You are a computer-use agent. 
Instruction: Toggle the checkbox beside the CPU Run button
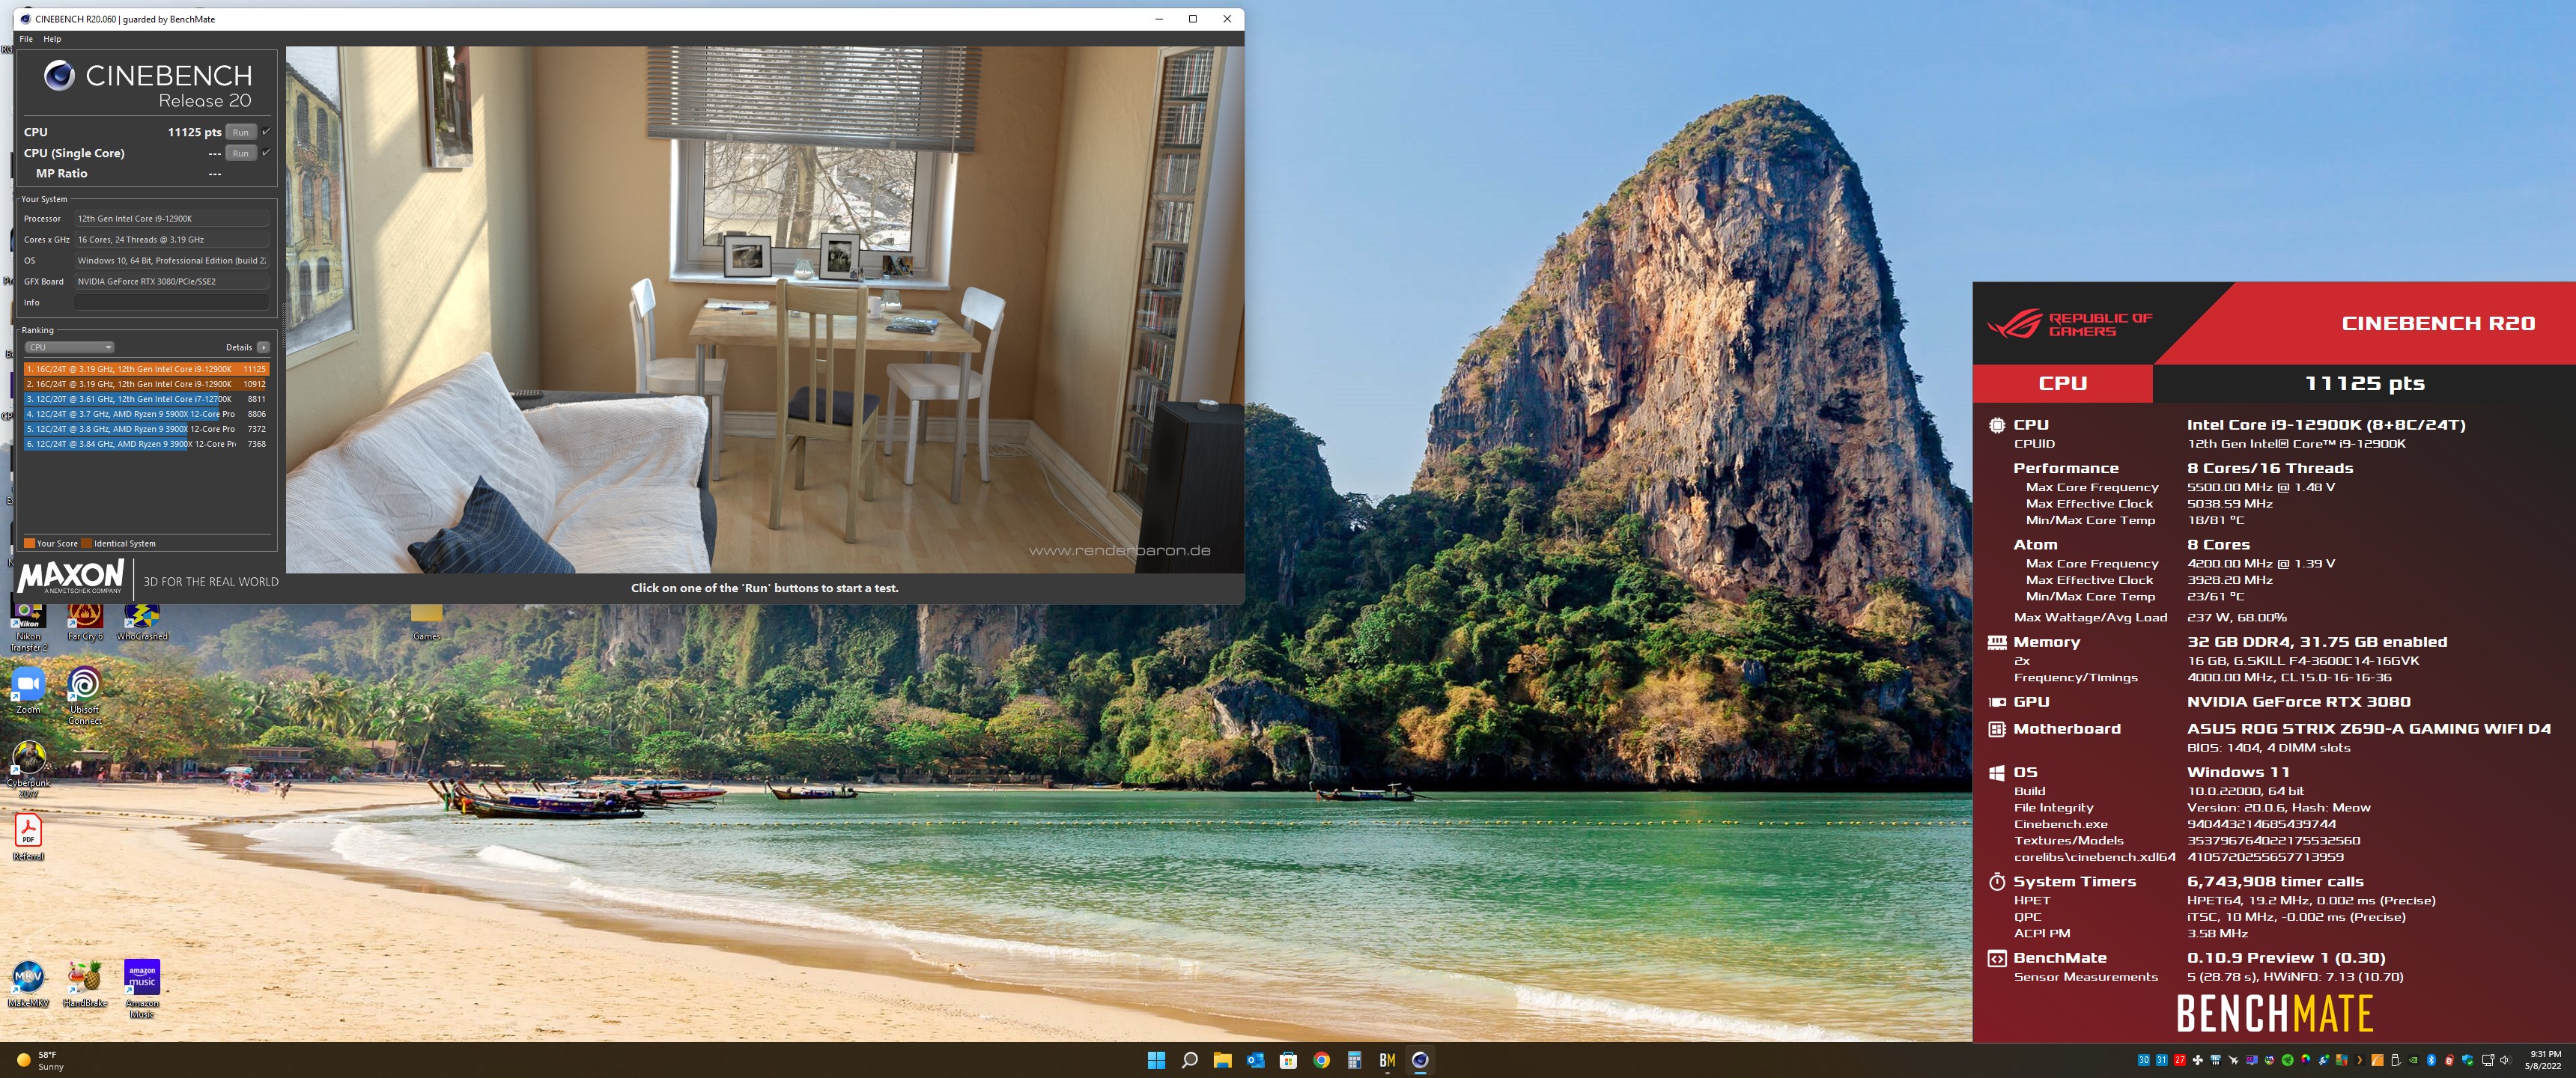tap(266, 131)
